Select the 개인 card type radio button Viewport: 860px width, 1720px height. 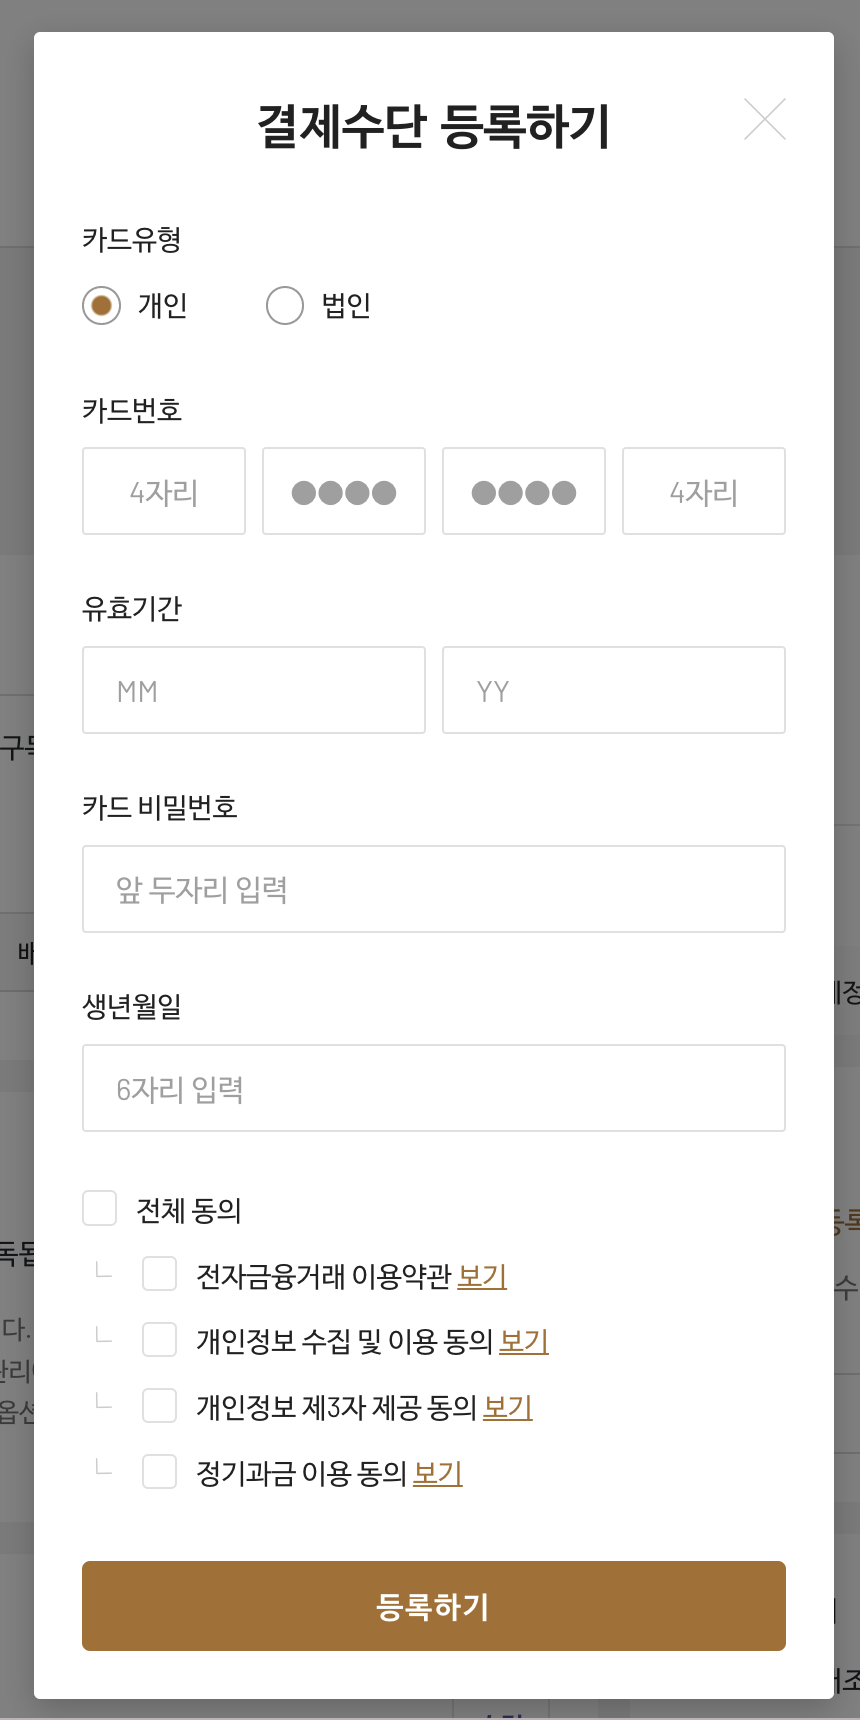(102, 305)
